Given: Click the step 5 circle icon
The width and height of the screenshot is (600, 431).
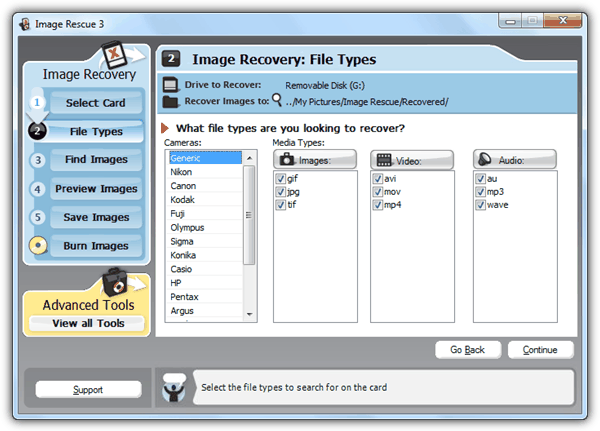Looking at the screenshot, I should (38, 217).
